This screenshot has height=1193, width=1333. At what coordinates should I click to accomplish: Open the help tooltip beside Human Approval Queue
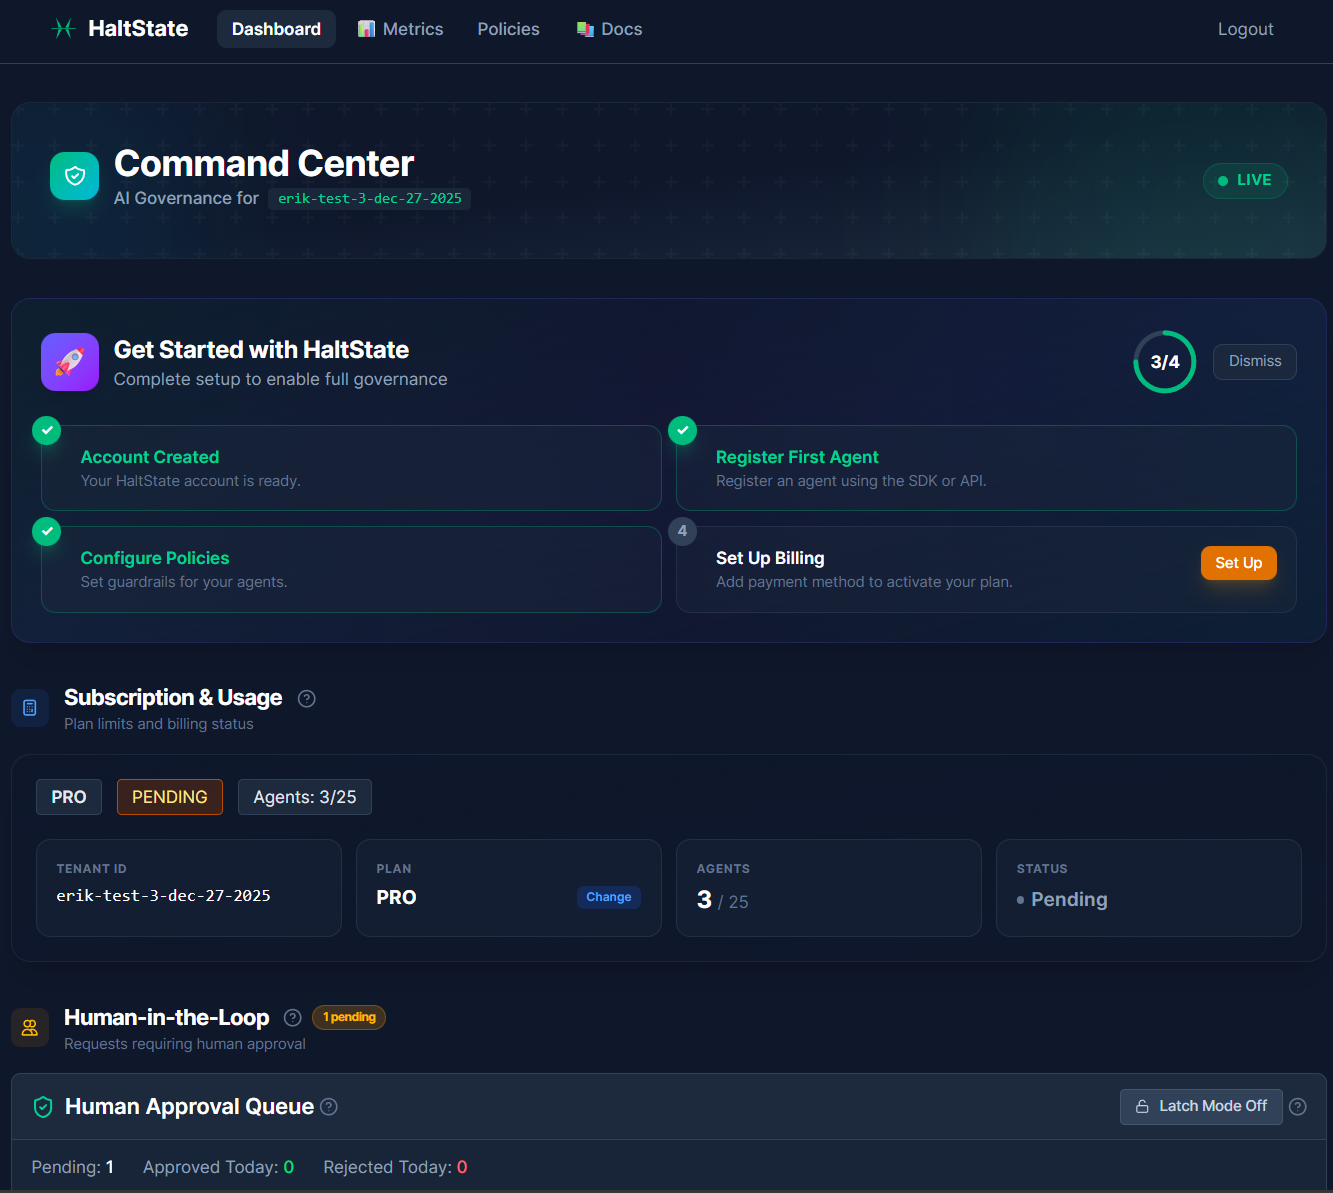pos(329,1106)
